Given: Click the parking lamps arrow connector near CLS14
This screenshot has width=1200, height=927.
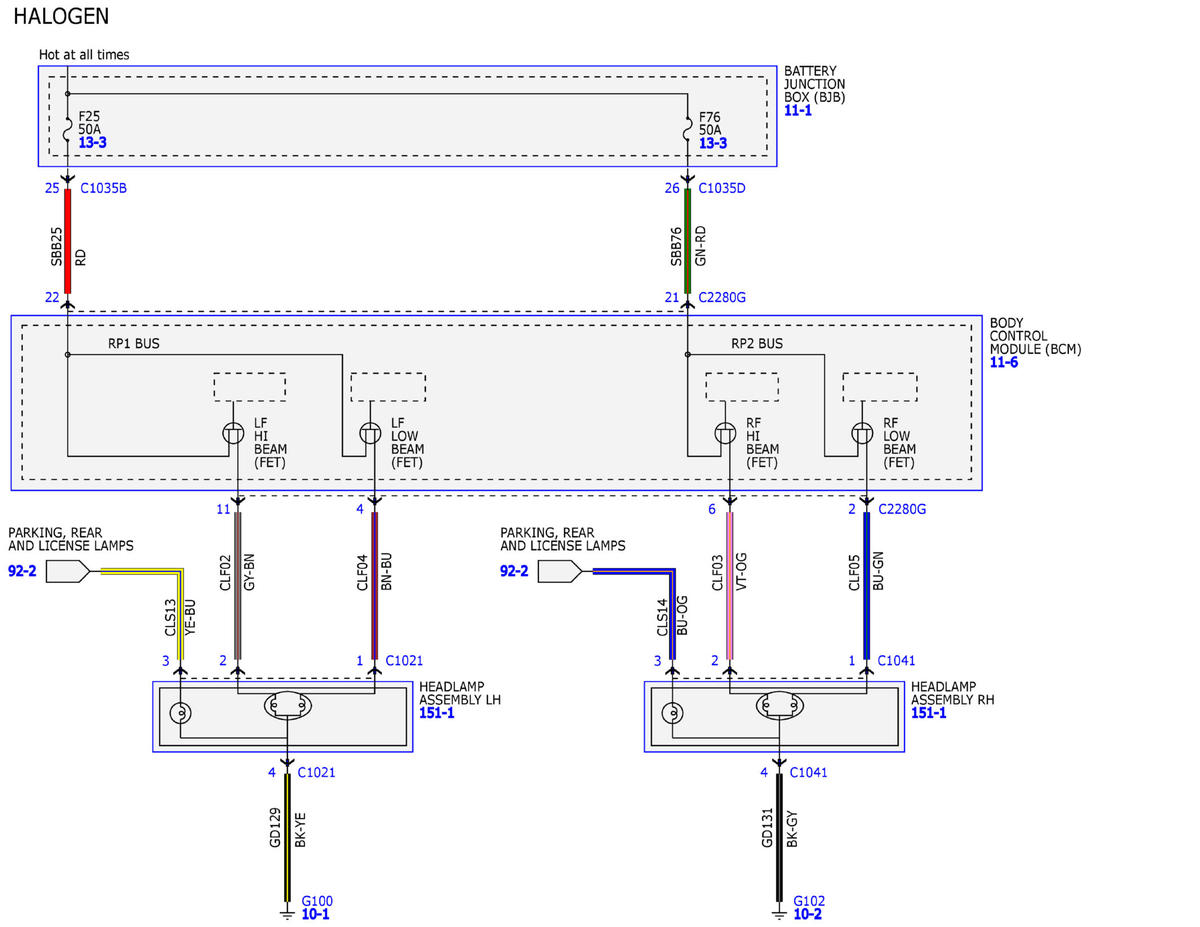Looking at the screenshot, I should 560,571.
